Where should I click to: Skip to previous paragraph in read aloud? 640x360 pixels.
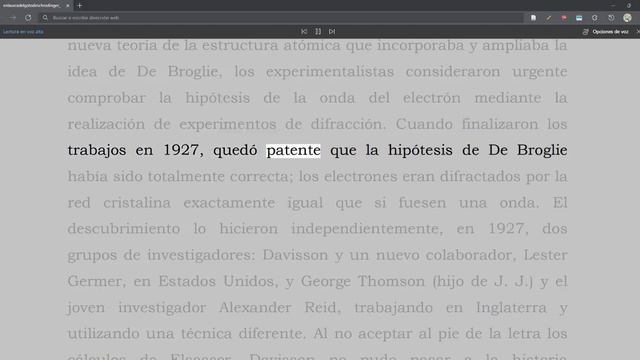[304, 31]
